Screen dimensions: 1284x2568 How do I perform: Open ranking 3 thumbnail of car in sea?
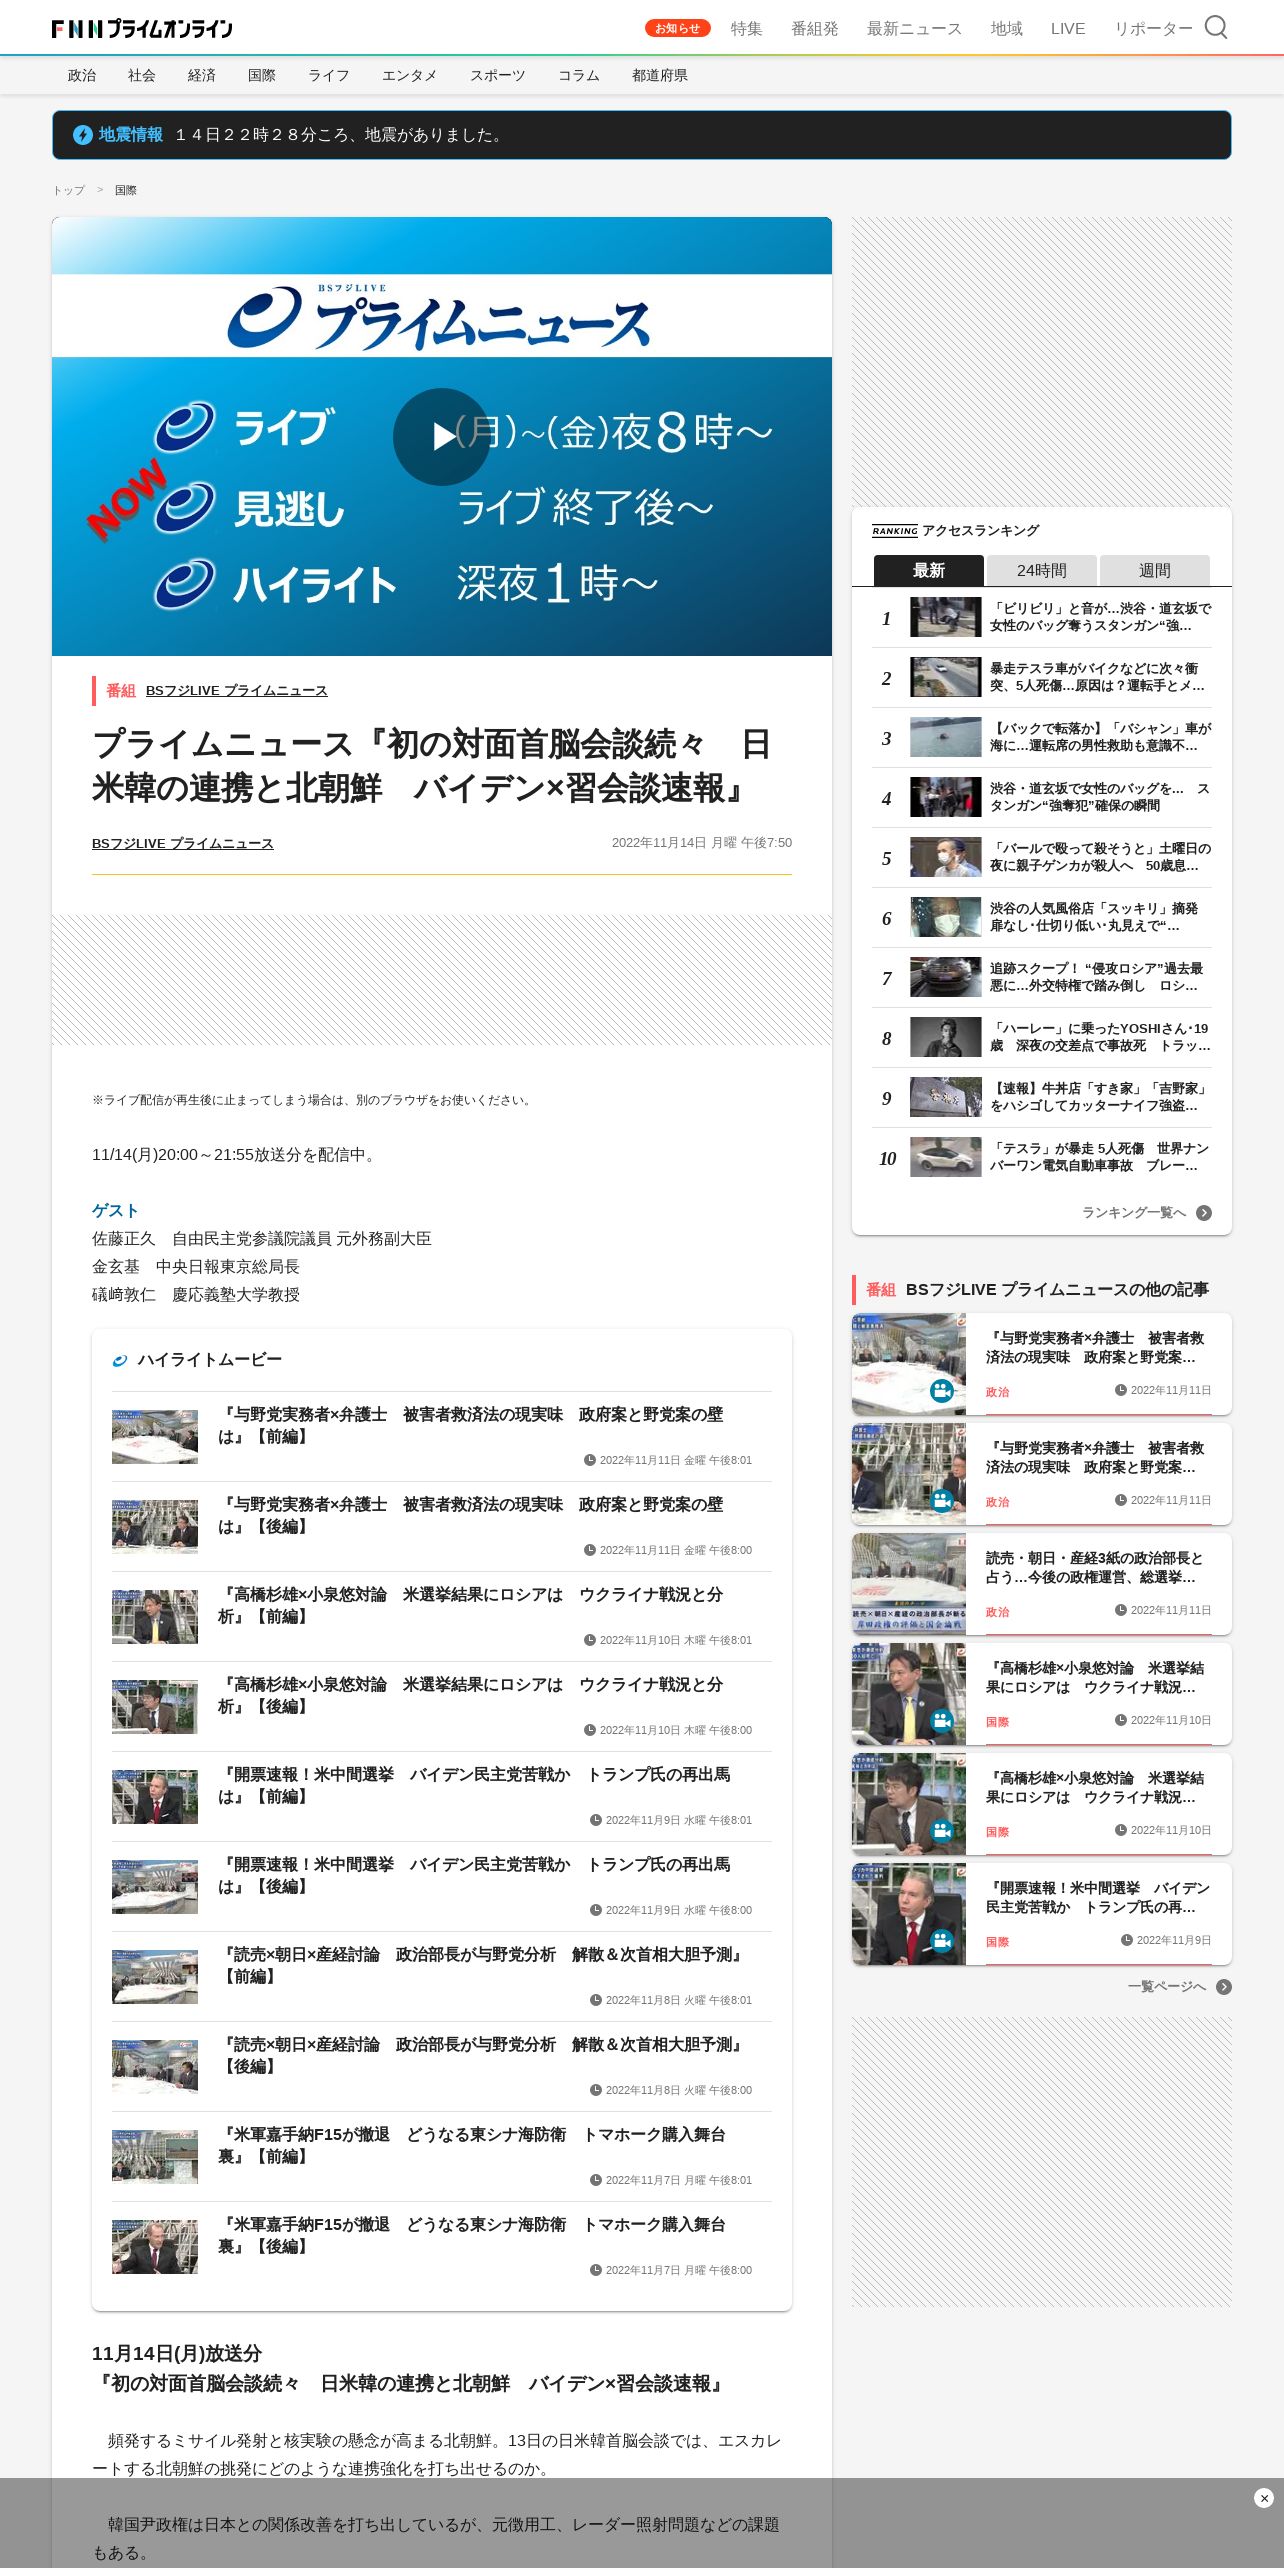coord(946,737)
